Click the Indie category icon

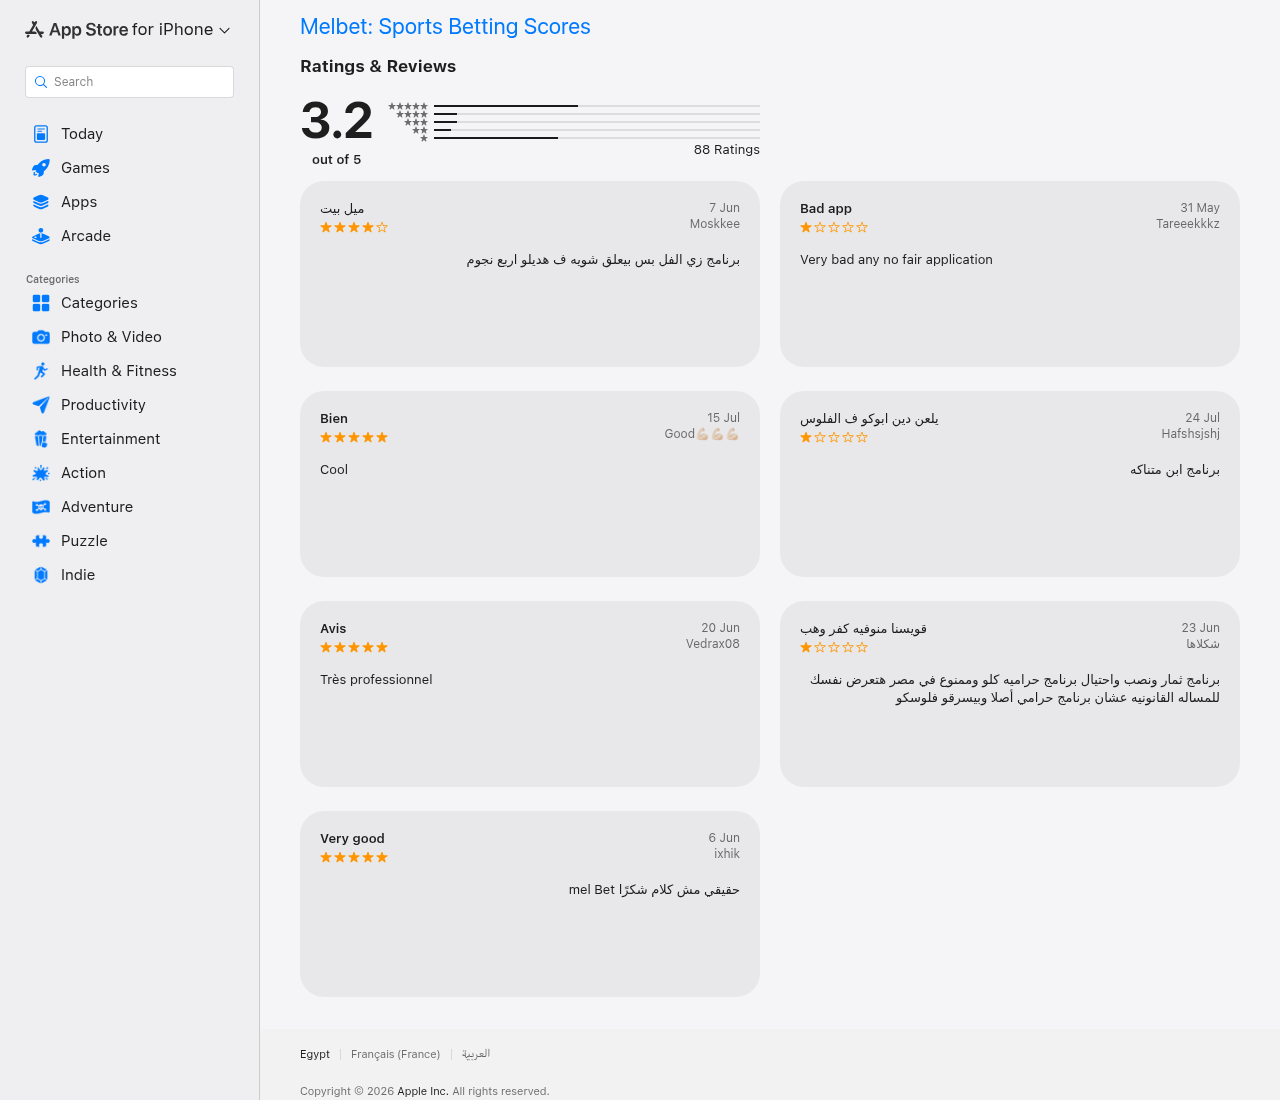coord(41,575)
